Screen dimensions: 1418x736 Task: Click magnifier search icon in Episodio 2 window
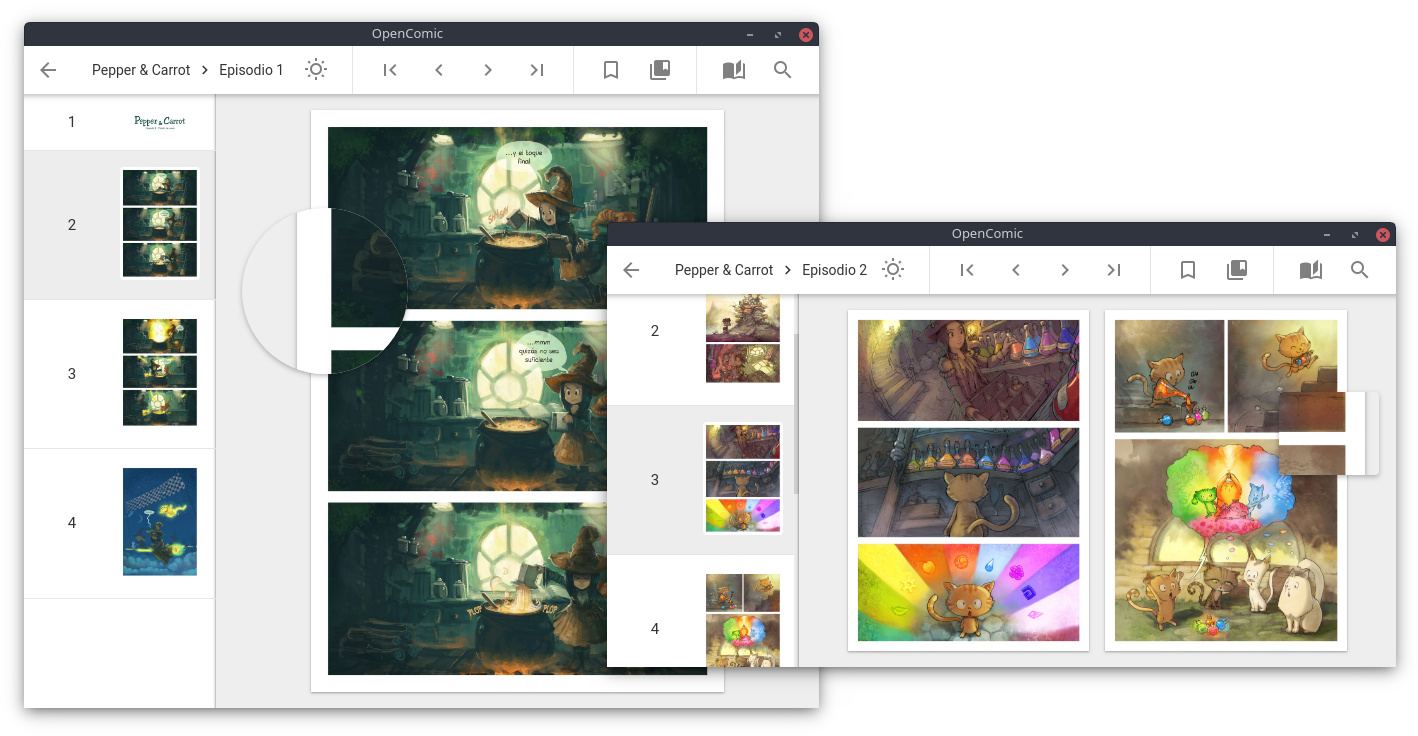click(x=1360, y=270)
